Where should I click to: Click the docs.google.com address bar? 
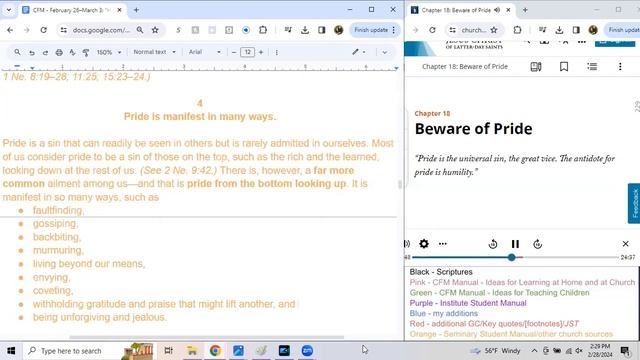101,30
